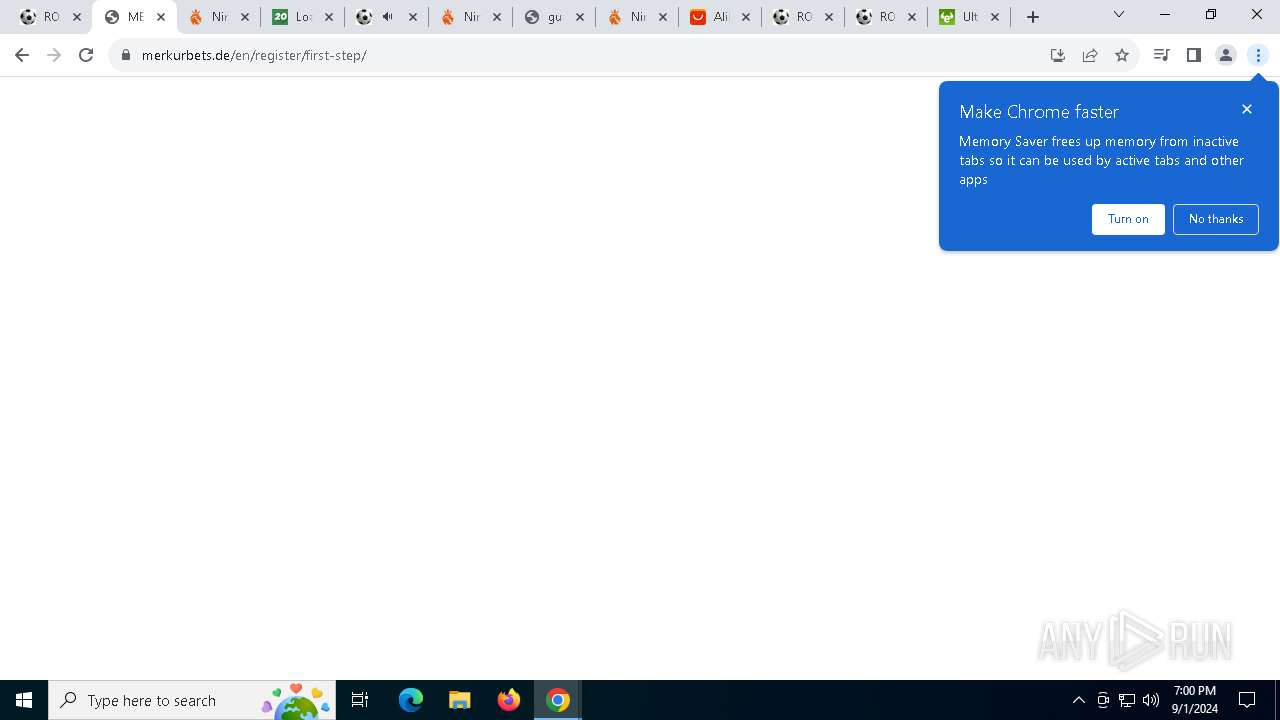Open the Chrome profile icon
This screenshot has width=1280, height=720.
pos(1226,55)
